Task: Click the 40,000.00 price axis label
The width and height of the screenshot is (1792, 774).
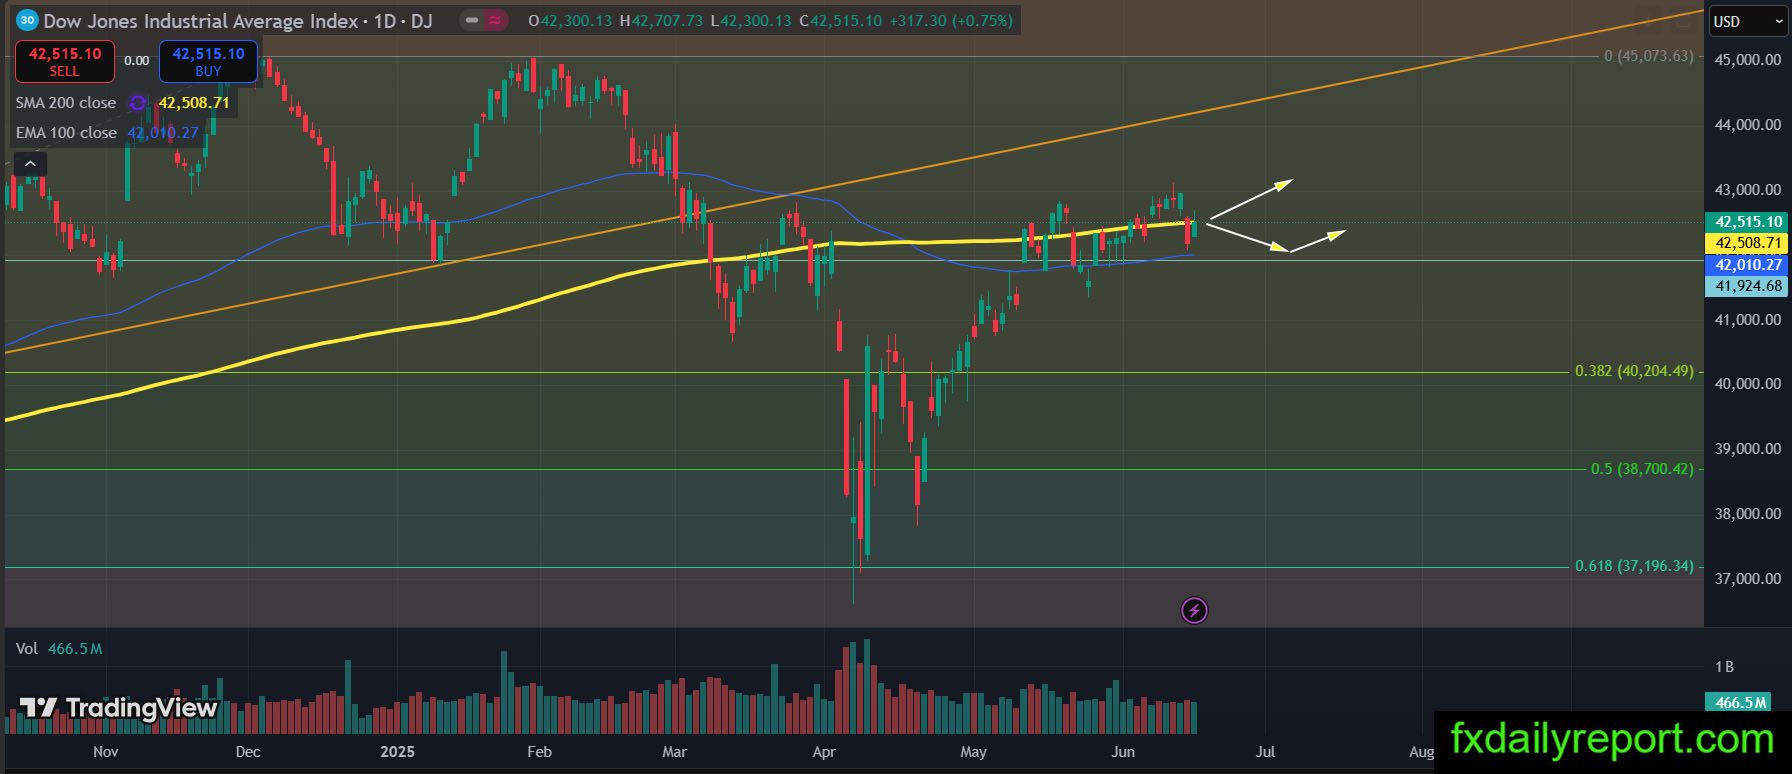Action: [x=1748, y=384]
